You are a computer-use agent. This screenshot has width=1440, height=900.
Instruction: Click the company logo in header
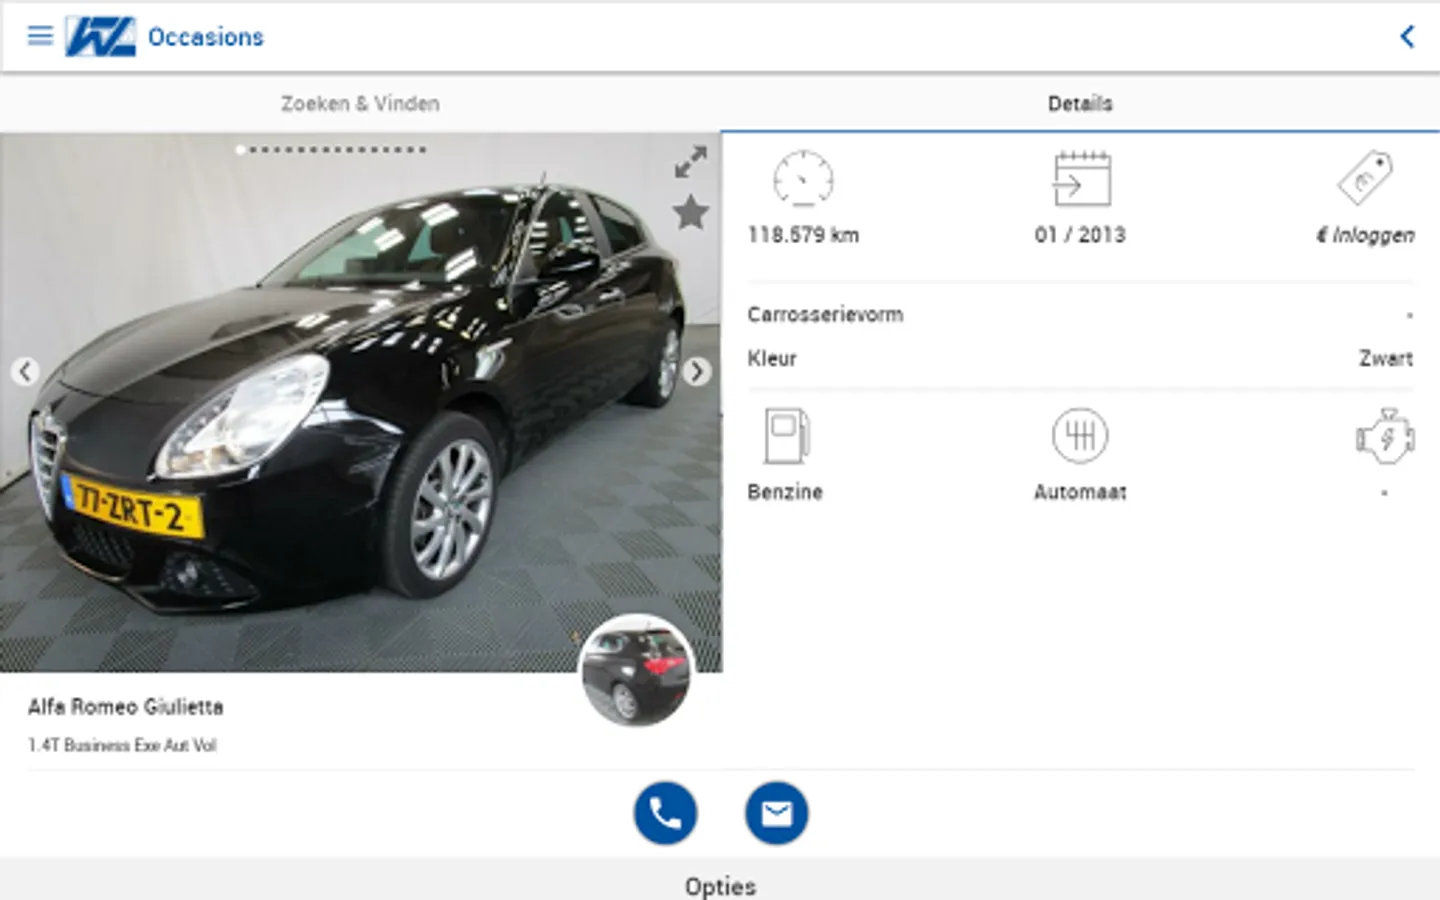click(x=100, y=37)
